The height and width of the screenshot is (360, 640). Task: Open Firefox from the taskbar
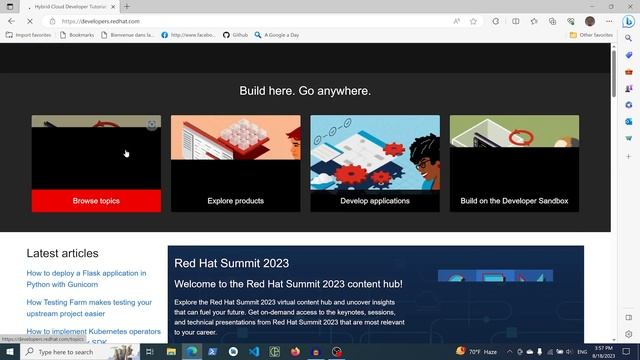pyautogui.click(x=295, y=352)
